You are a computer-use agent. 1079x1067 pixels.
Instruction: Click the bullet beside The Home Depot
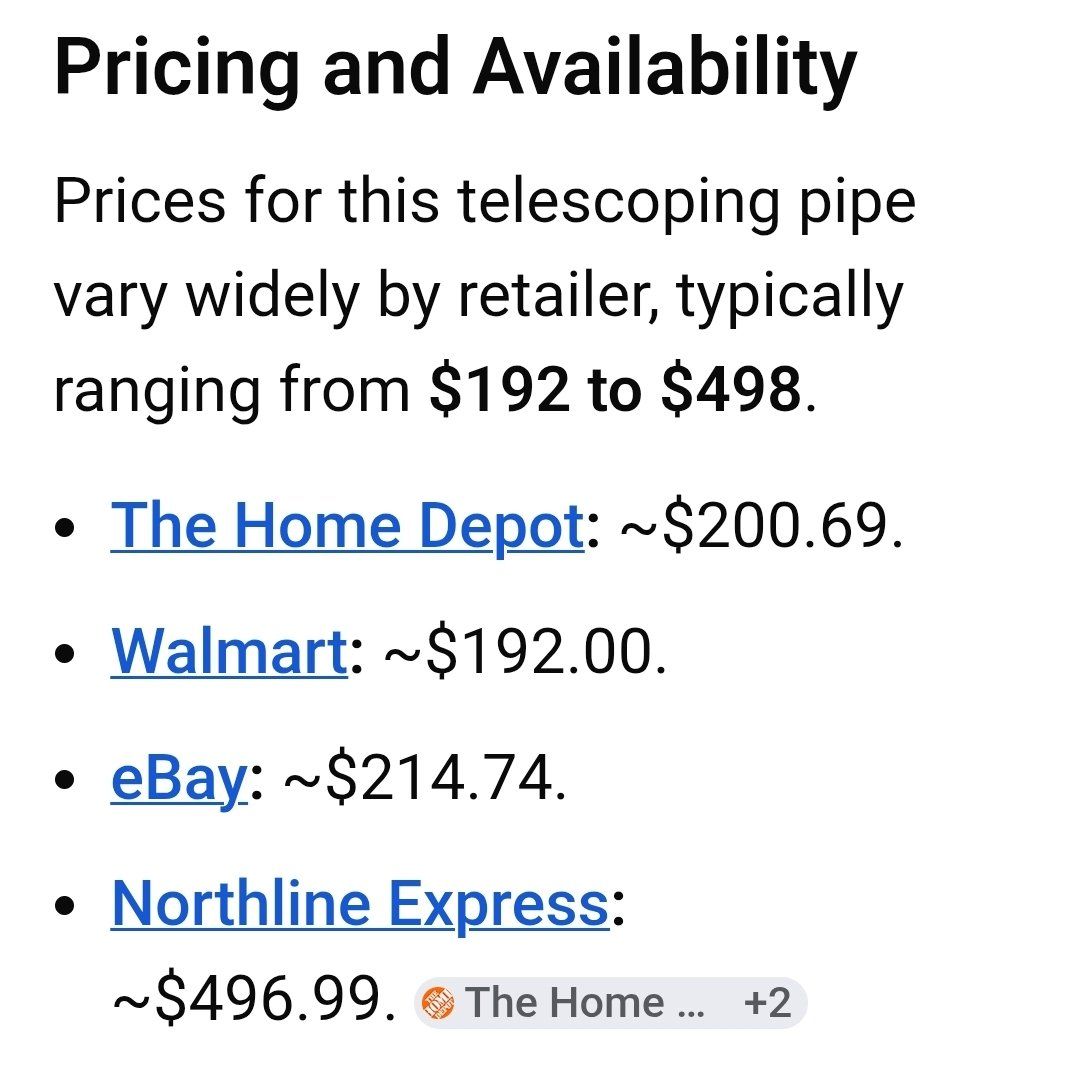click(65, 528)
